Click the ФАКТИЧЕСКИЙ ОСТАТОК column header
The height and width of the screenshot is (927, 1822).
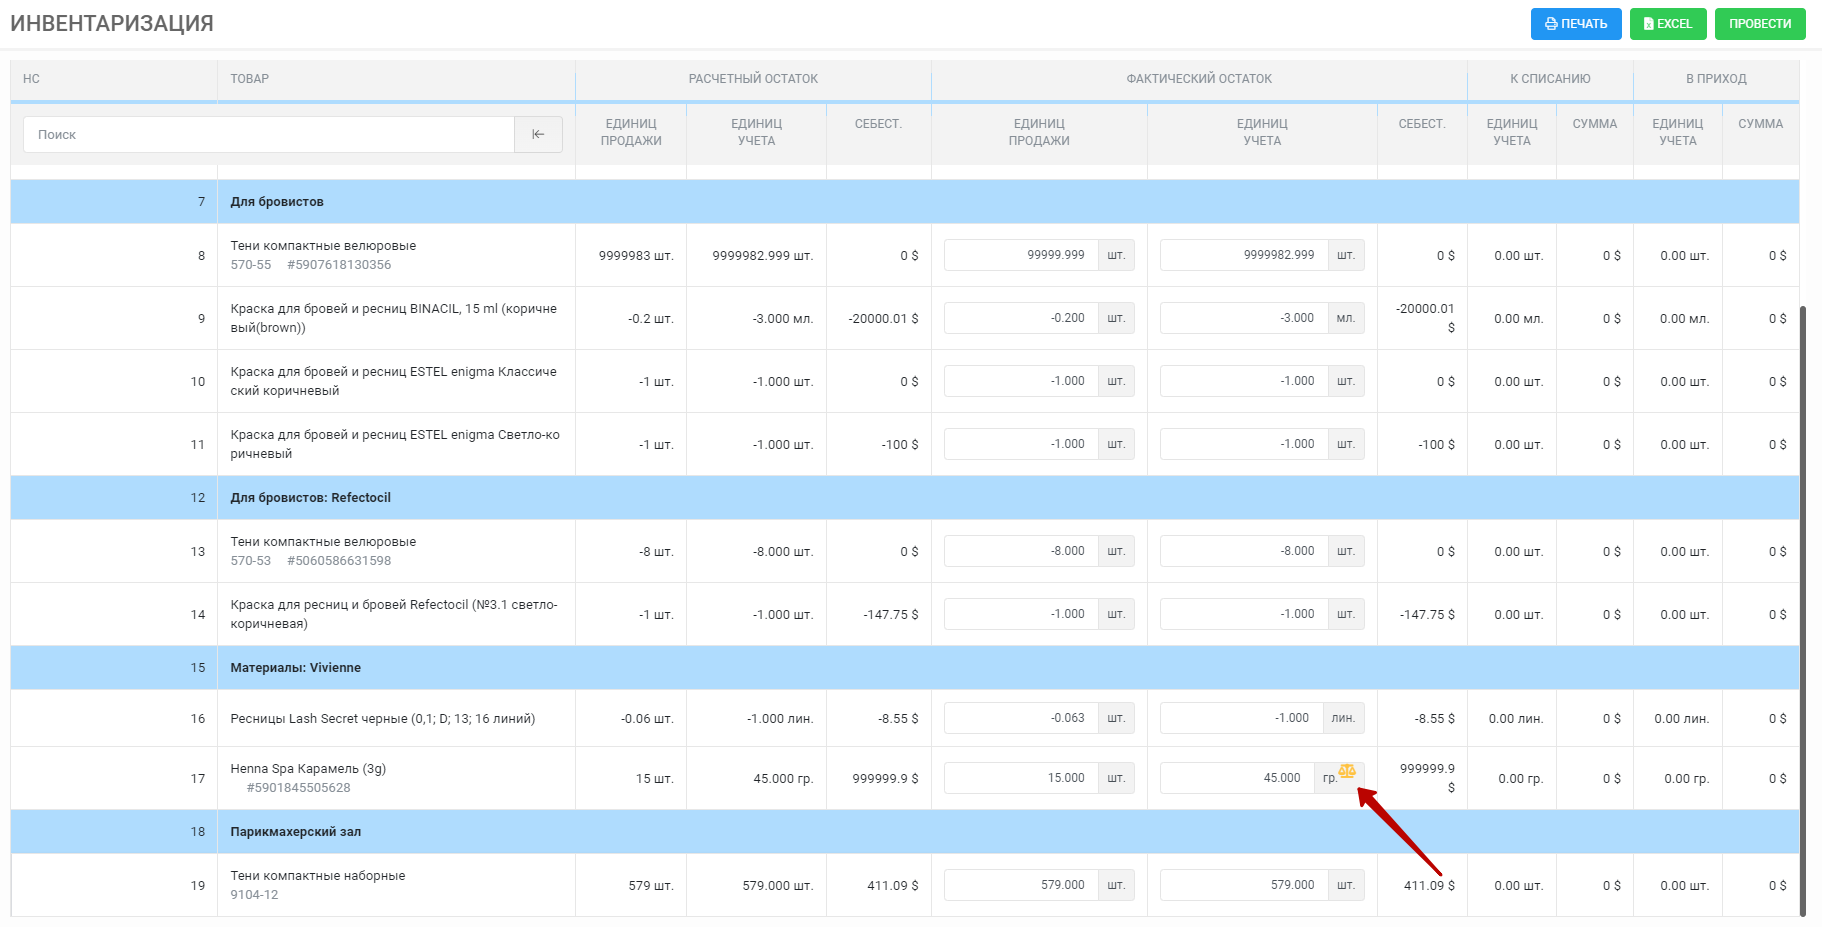[x=1199, y=79]
